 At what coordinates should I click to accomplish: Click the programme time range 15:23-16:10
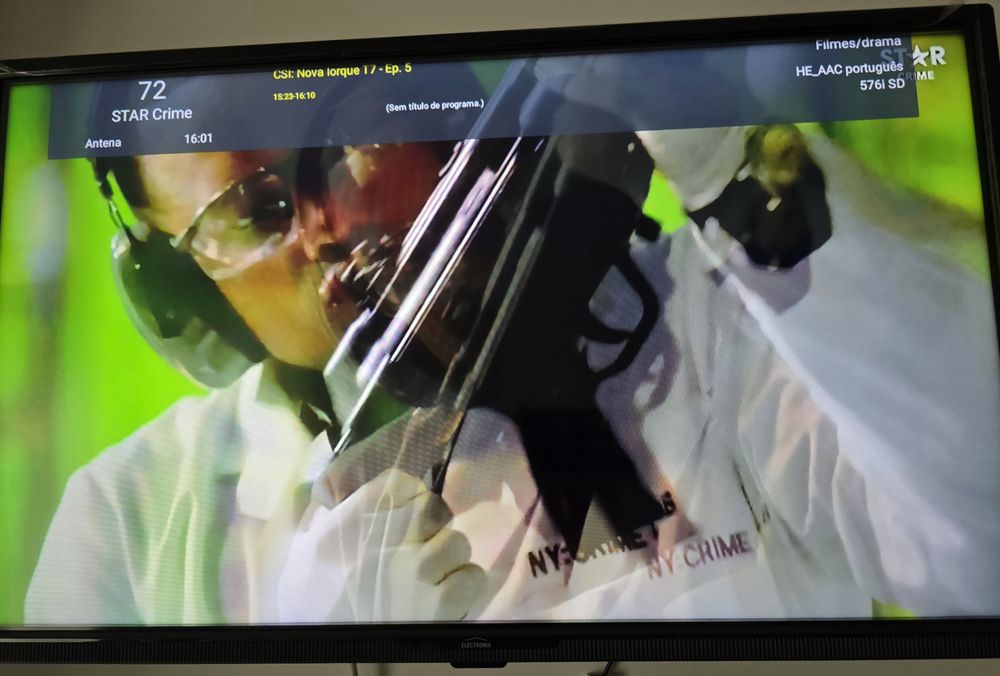coord(294,96)
